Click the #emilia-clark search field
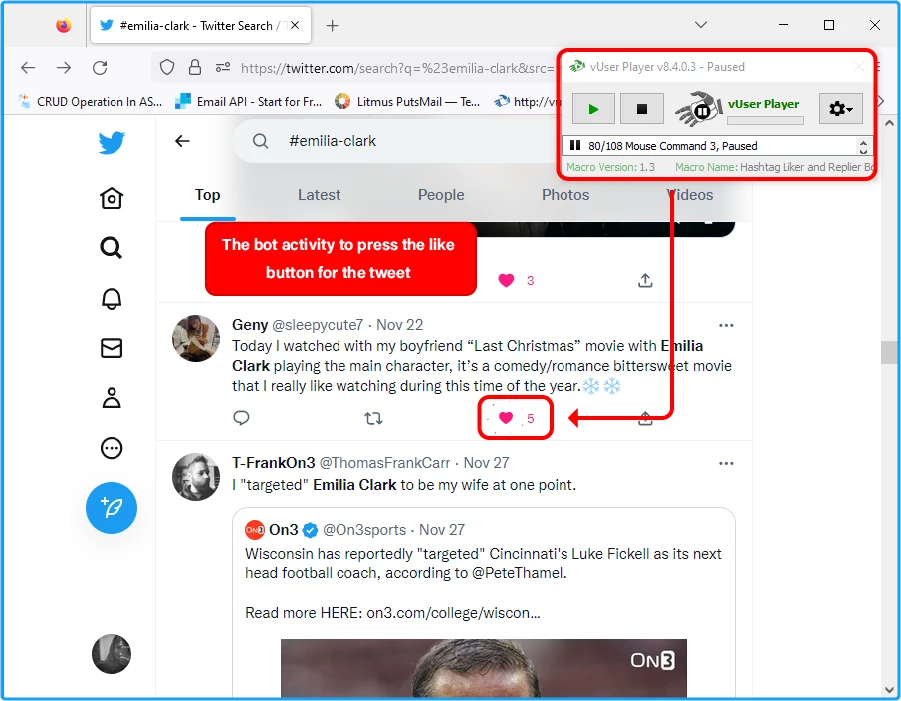 tap(396, 141)
